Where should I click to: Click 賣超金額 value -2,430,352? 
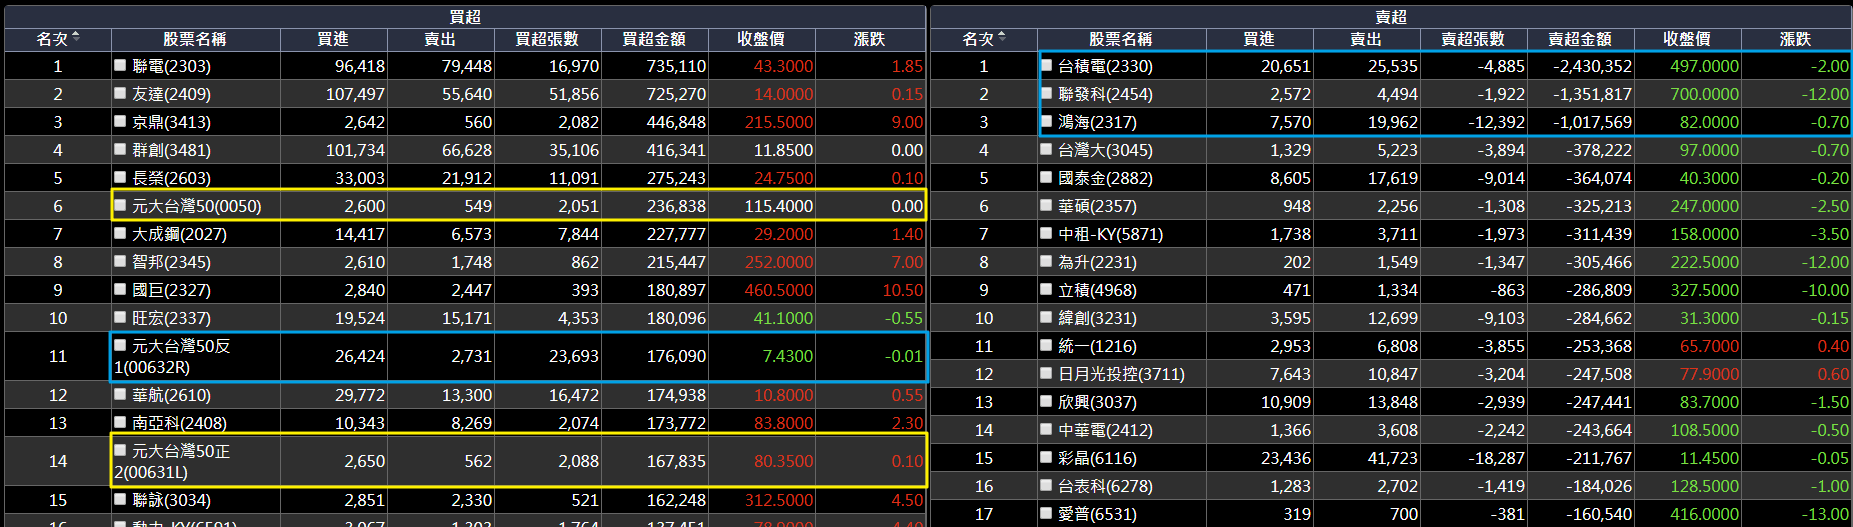1592,66
